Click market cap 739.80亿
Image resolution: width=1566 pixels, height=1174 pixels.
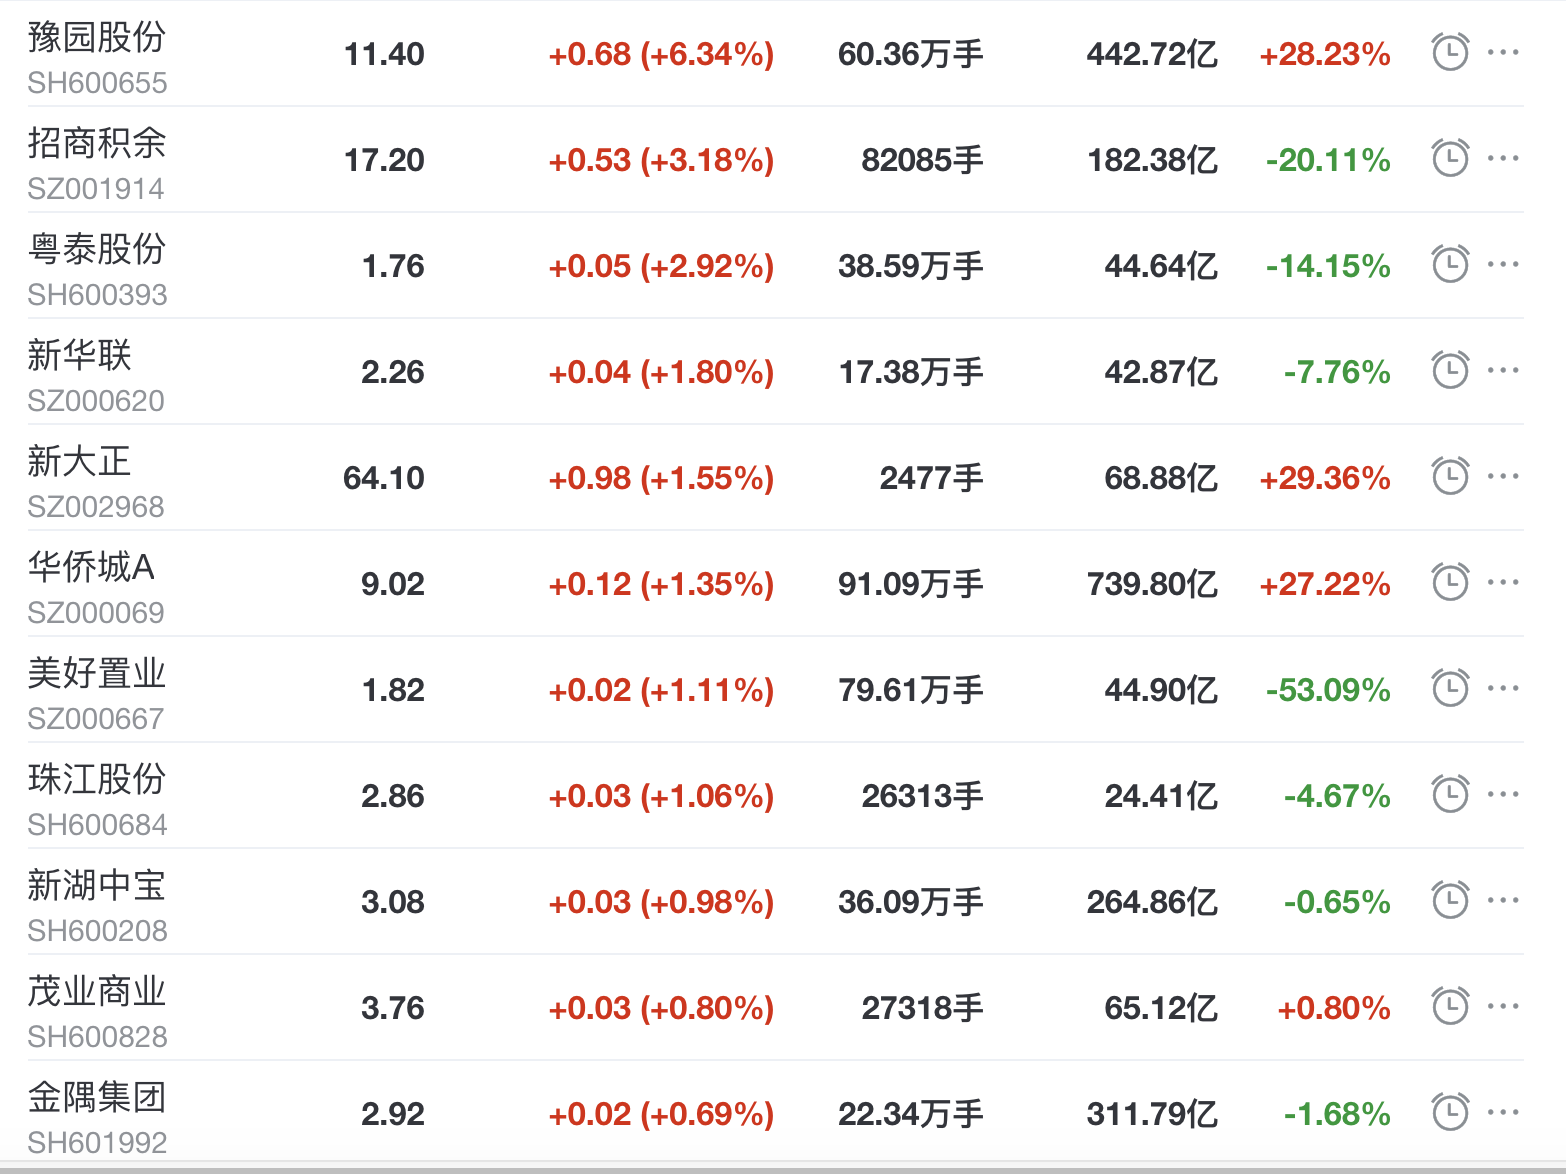(1152, 584)
